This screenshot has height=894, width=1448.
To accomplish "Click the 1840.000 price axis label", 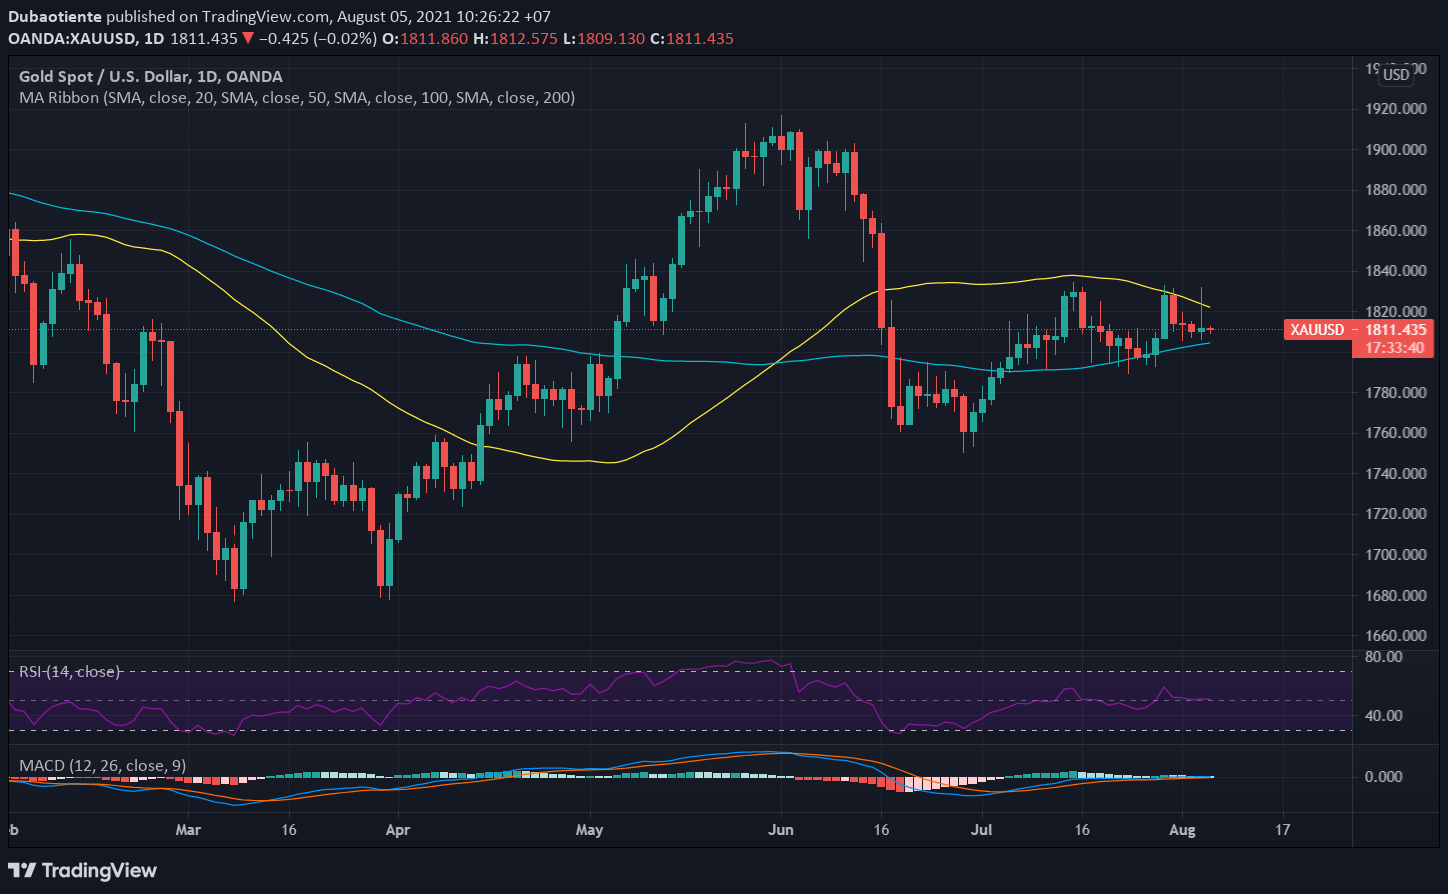I will pos(1394,271).
